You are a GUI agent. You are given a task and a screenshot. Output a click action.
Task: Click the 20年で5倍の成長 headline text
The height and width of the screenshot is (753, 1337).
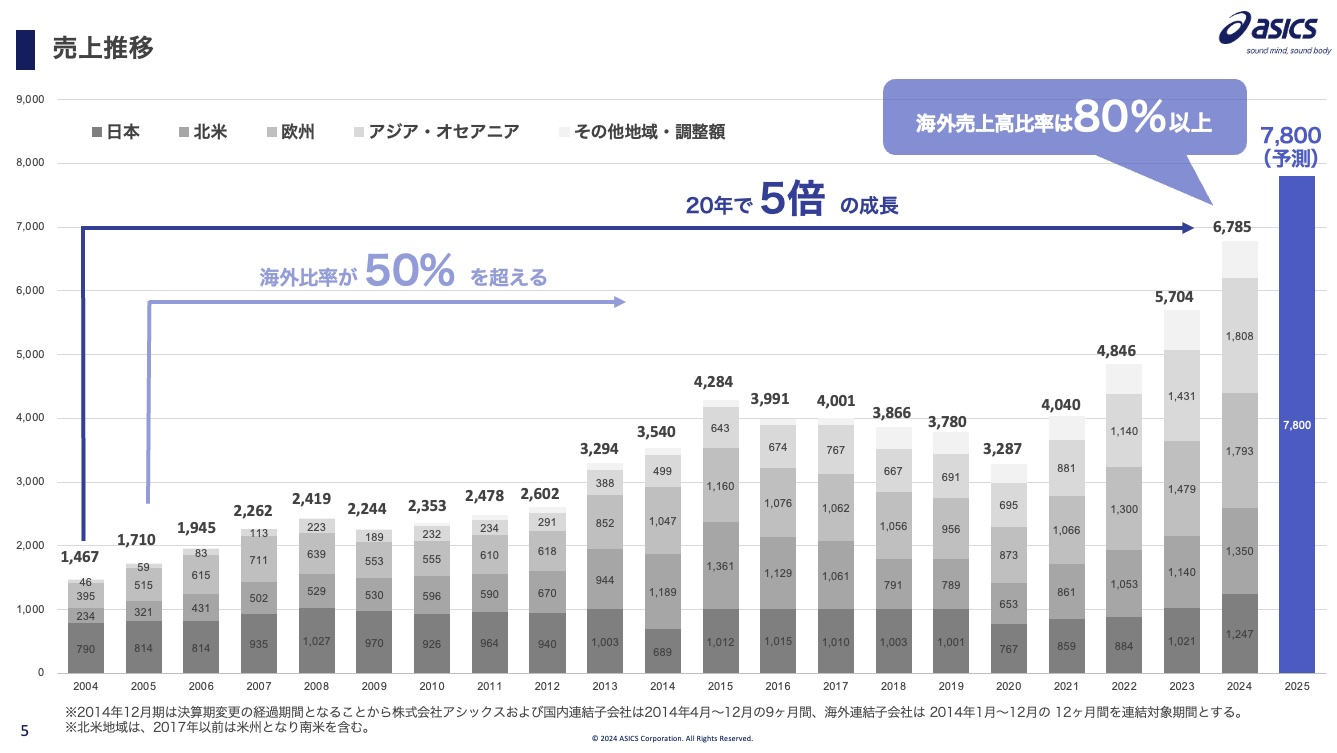[x=791, y=202]
